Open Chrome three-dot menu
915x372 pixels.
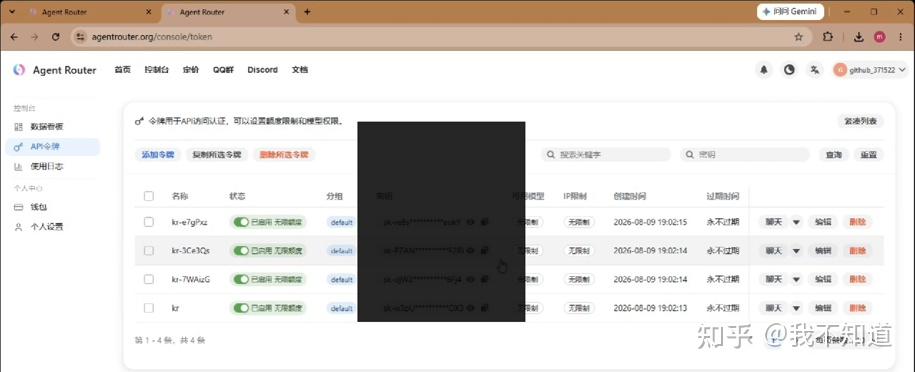pyautogui.click(x=901, y=37)
